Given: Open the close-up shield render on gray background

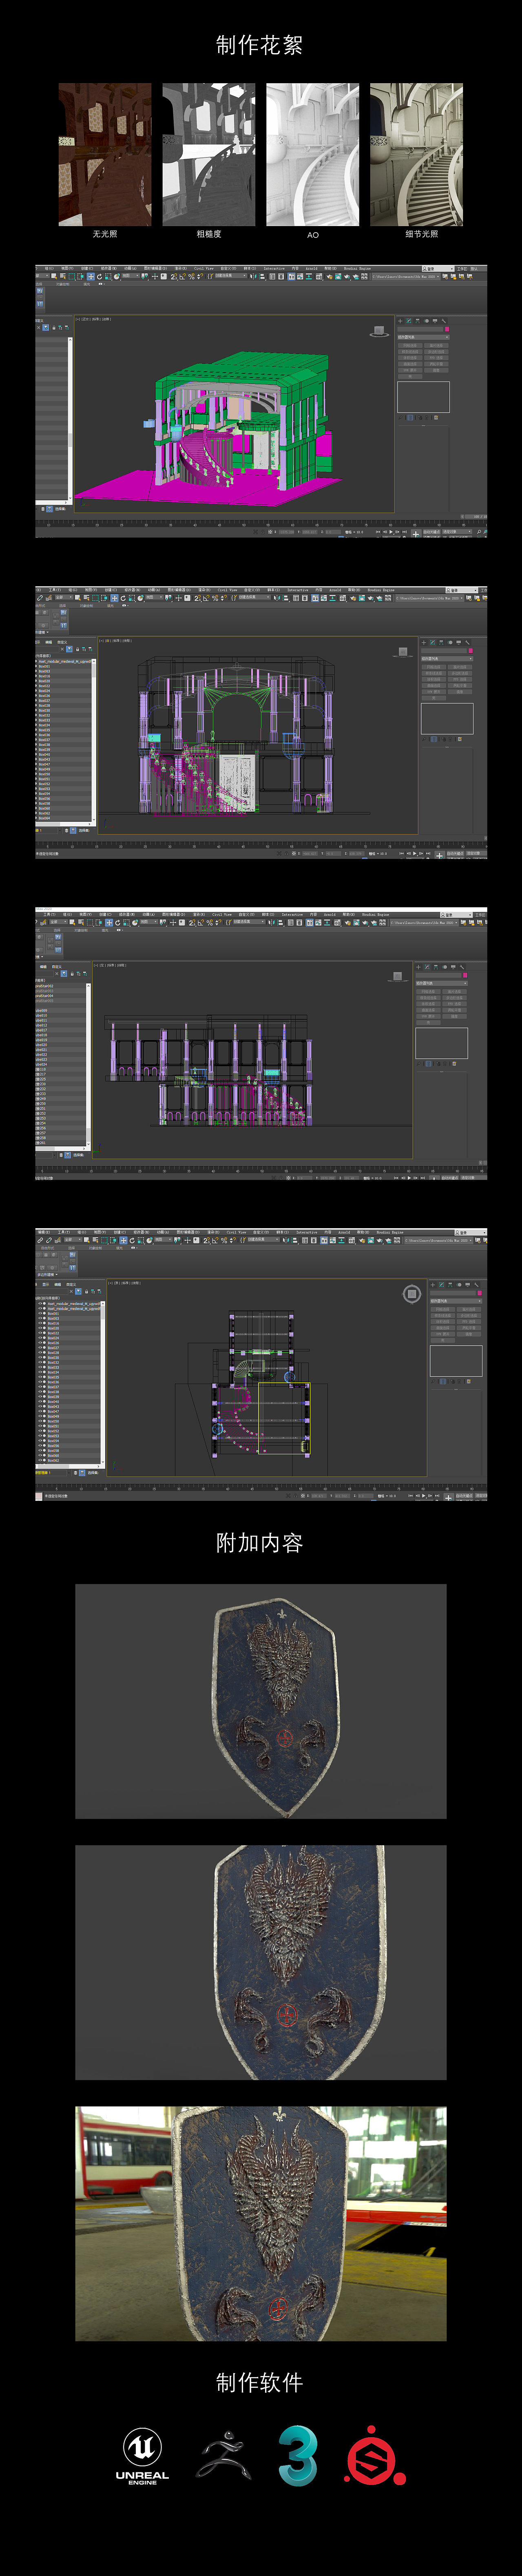Looking at the screenshot, I should click(x=260, y=1962).
